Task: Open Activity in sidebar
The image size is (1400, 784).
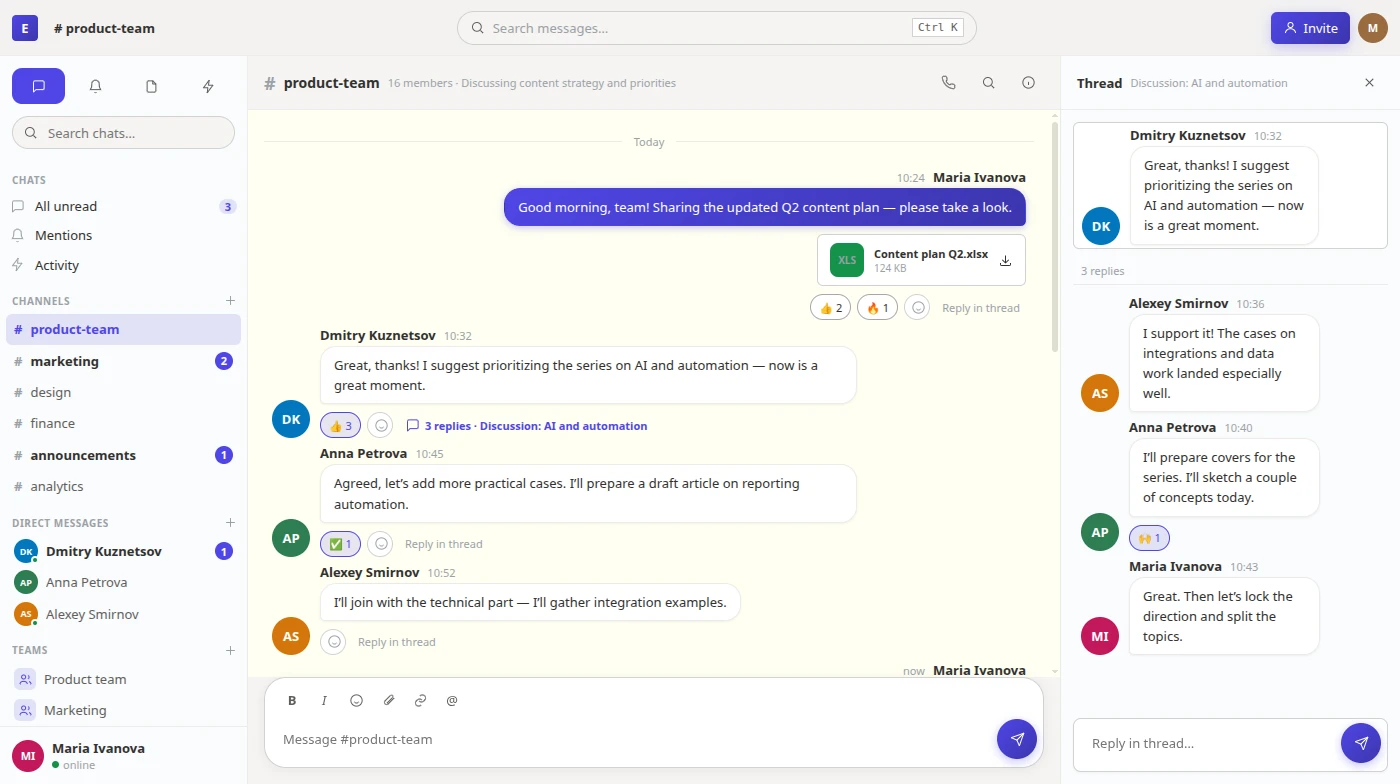Action: [123, 265]
